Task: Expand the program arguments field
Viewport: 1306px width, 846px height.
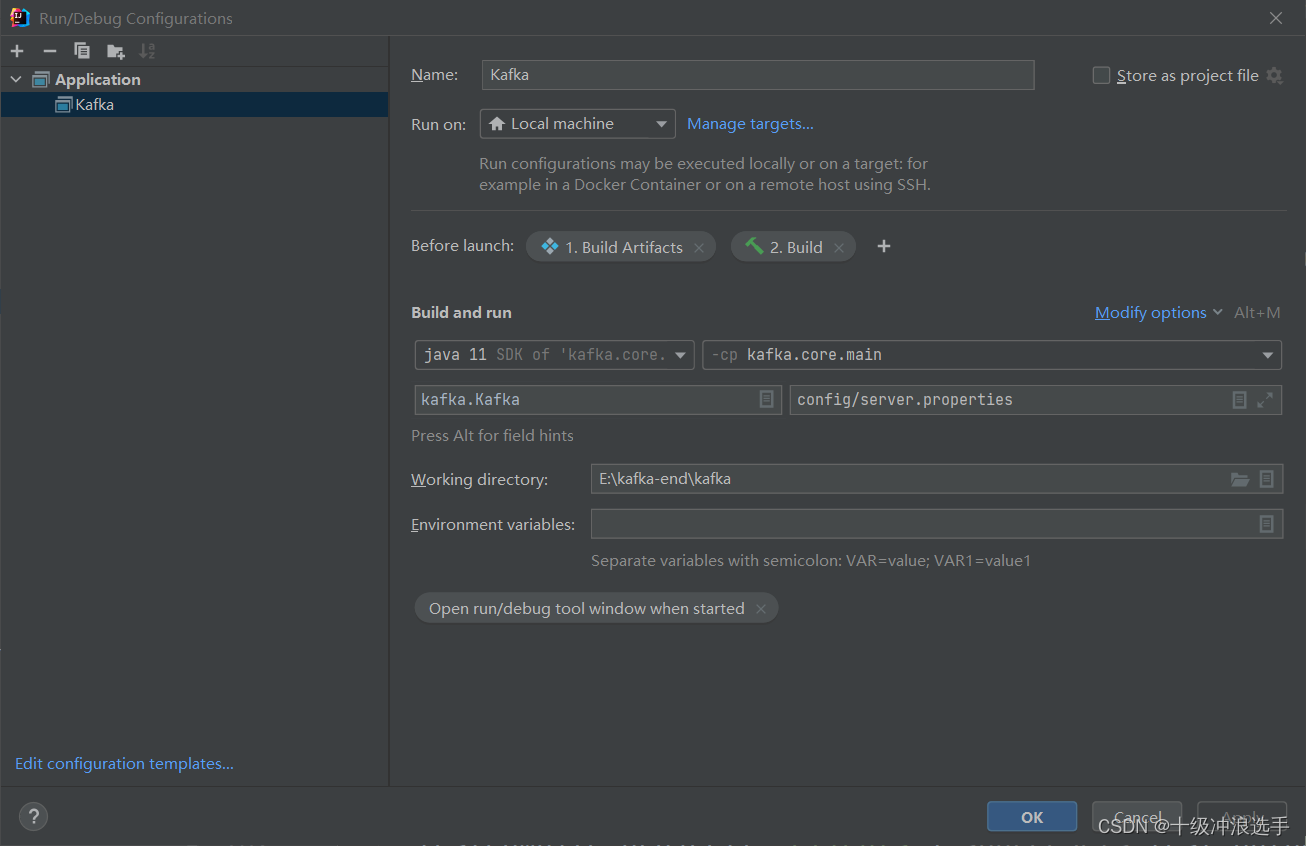Action: click(x=1265, y=399)
